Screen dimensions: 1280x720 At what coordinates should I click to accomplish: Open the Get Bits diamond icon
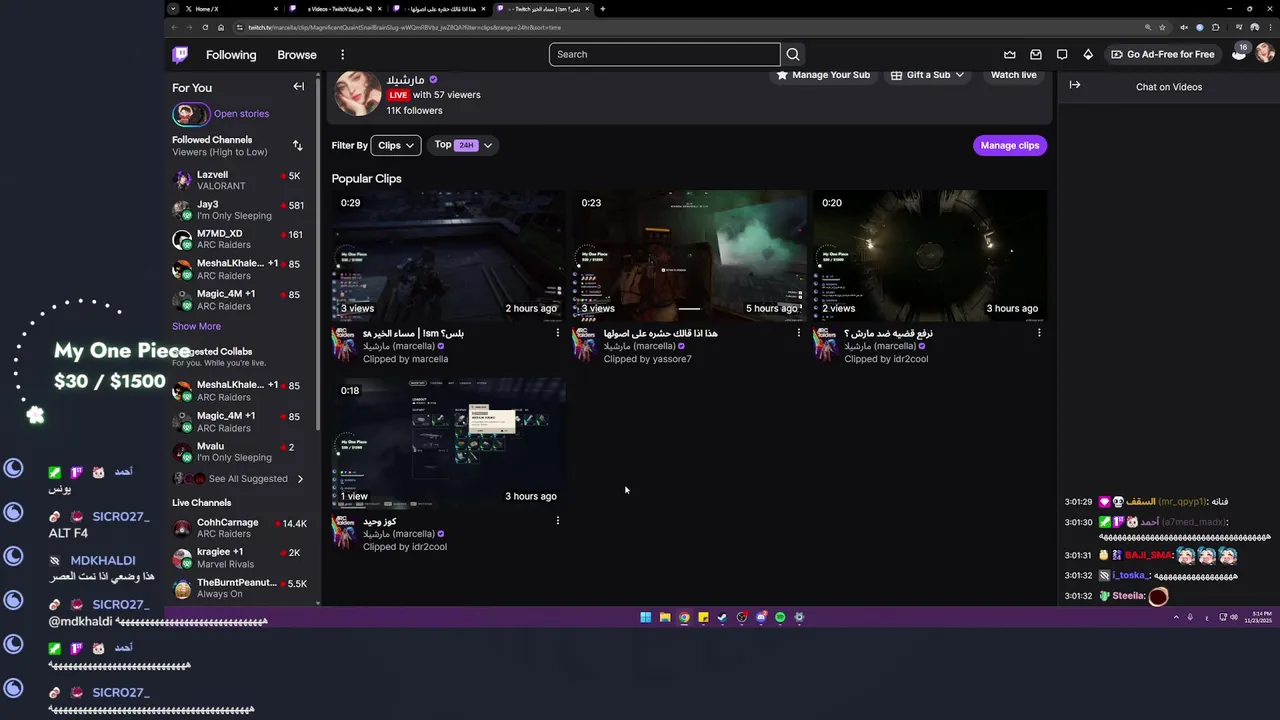pos(1088,55)
